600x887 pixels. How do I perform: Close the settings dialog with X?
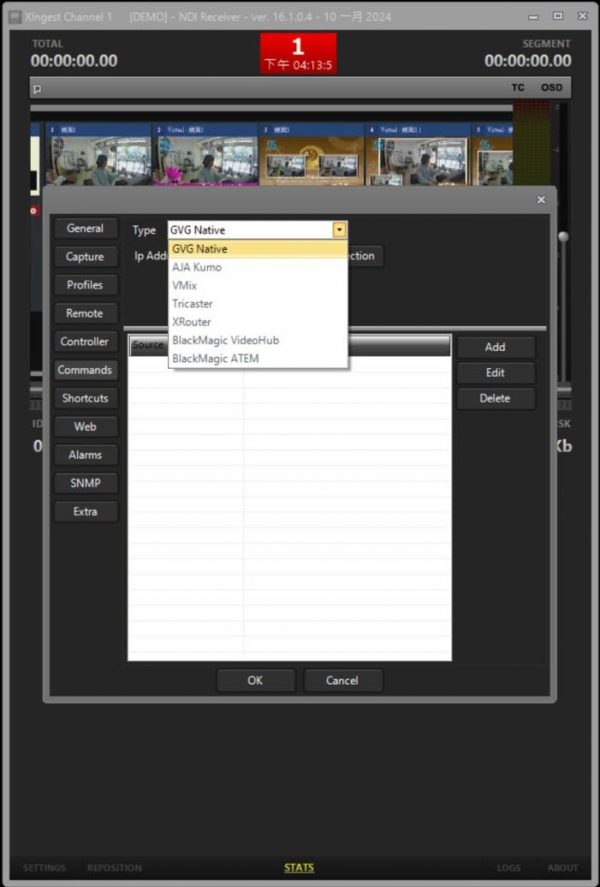coord(541,200)
